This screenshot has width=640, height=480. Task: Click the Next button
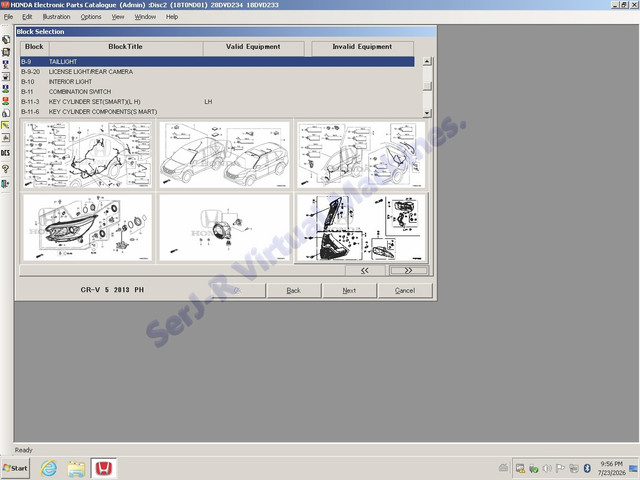[349, 291]
